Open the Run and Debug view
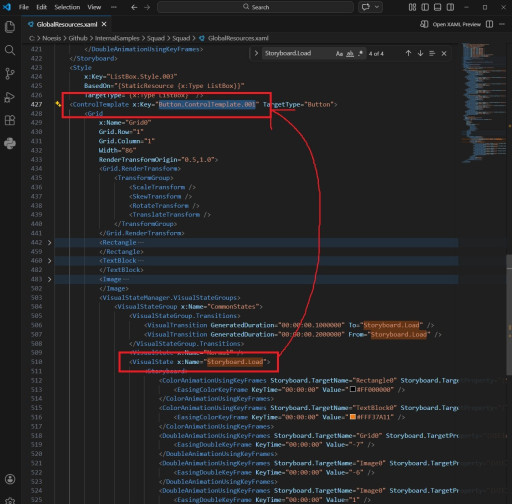This screenshot has width=512, height=504. pyautogui.click(x=10, y=97)
